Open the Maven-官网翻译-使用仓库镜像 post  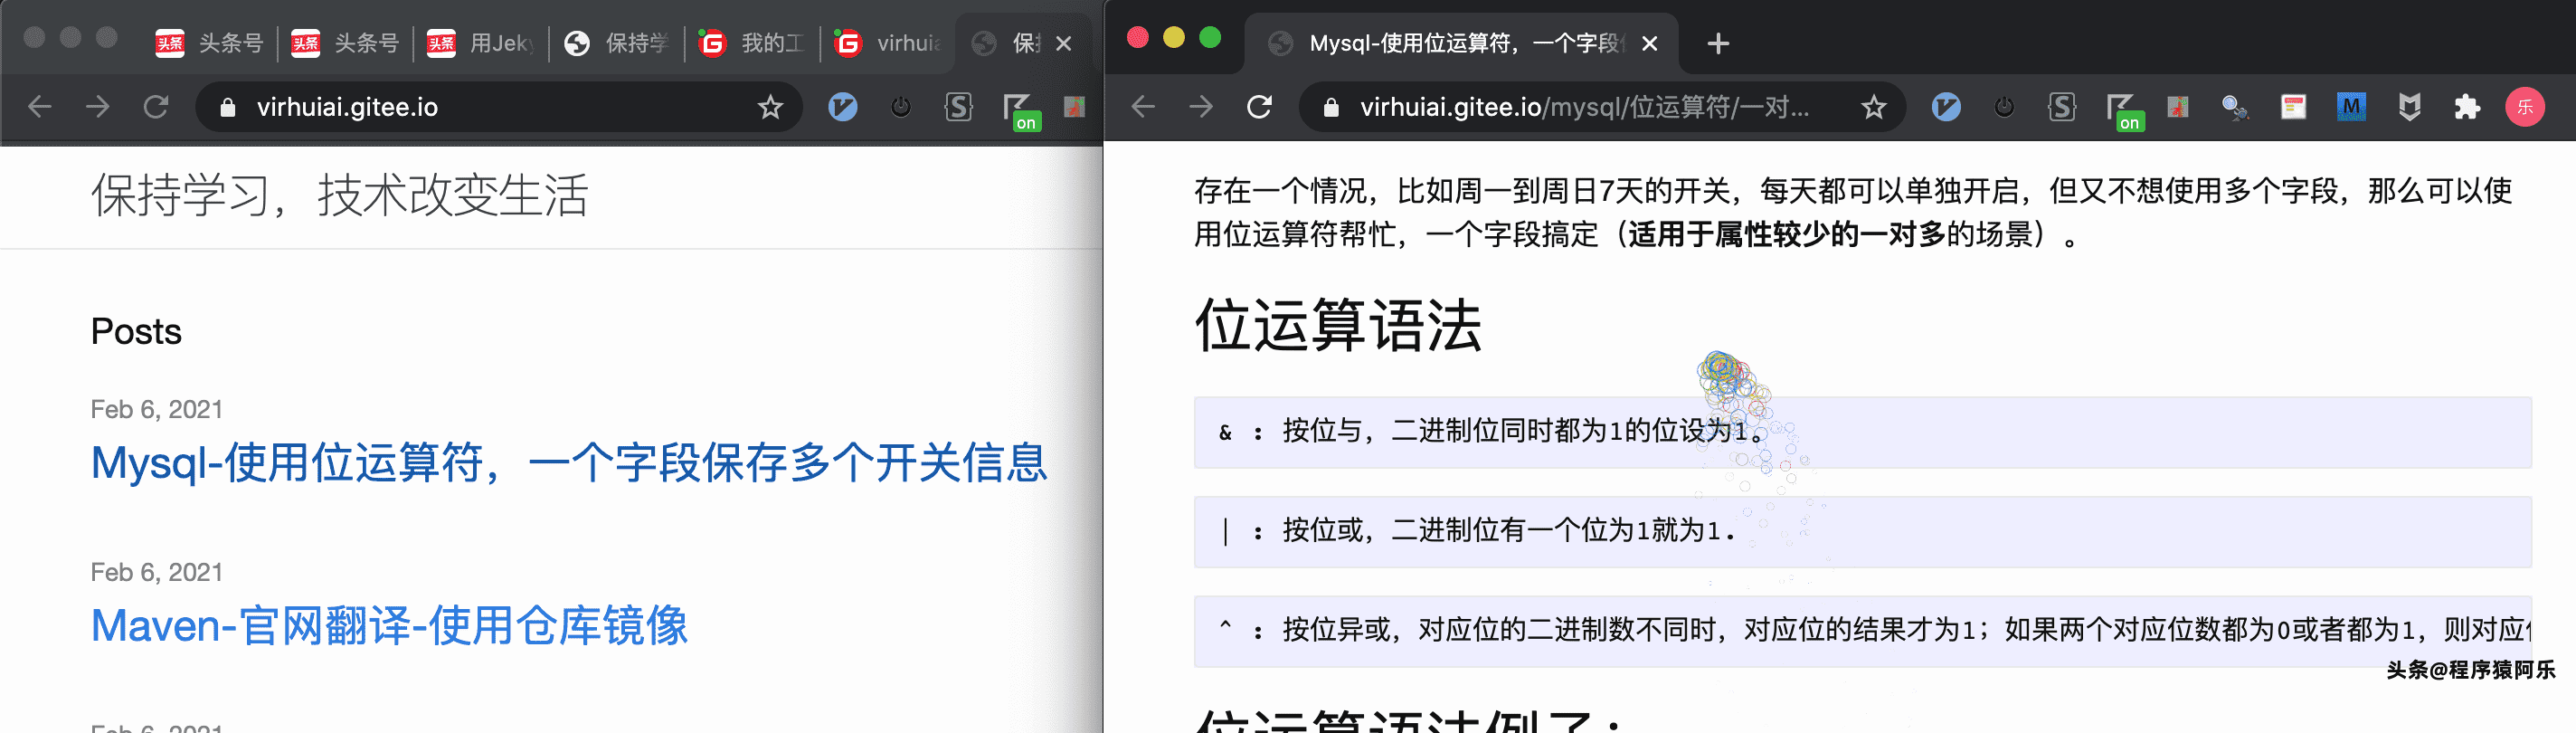point(389,626)
